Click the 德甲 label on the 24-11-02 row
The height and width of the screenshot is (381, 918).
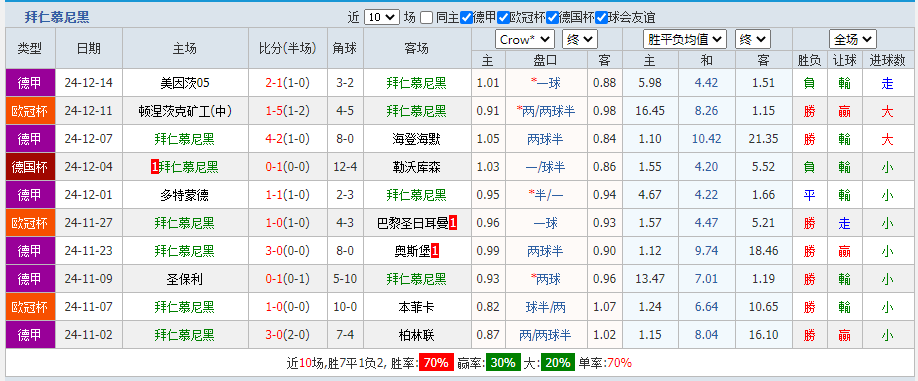[30, 335]
